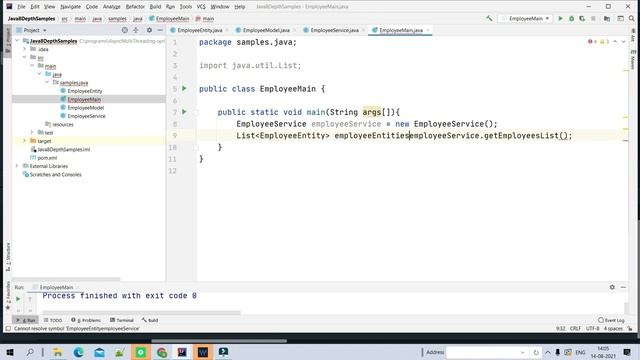This screenshot has height=360, width=640.
Task: Open the EmployeeMain run configuration dropdown
Action: [x=526, y=18]
